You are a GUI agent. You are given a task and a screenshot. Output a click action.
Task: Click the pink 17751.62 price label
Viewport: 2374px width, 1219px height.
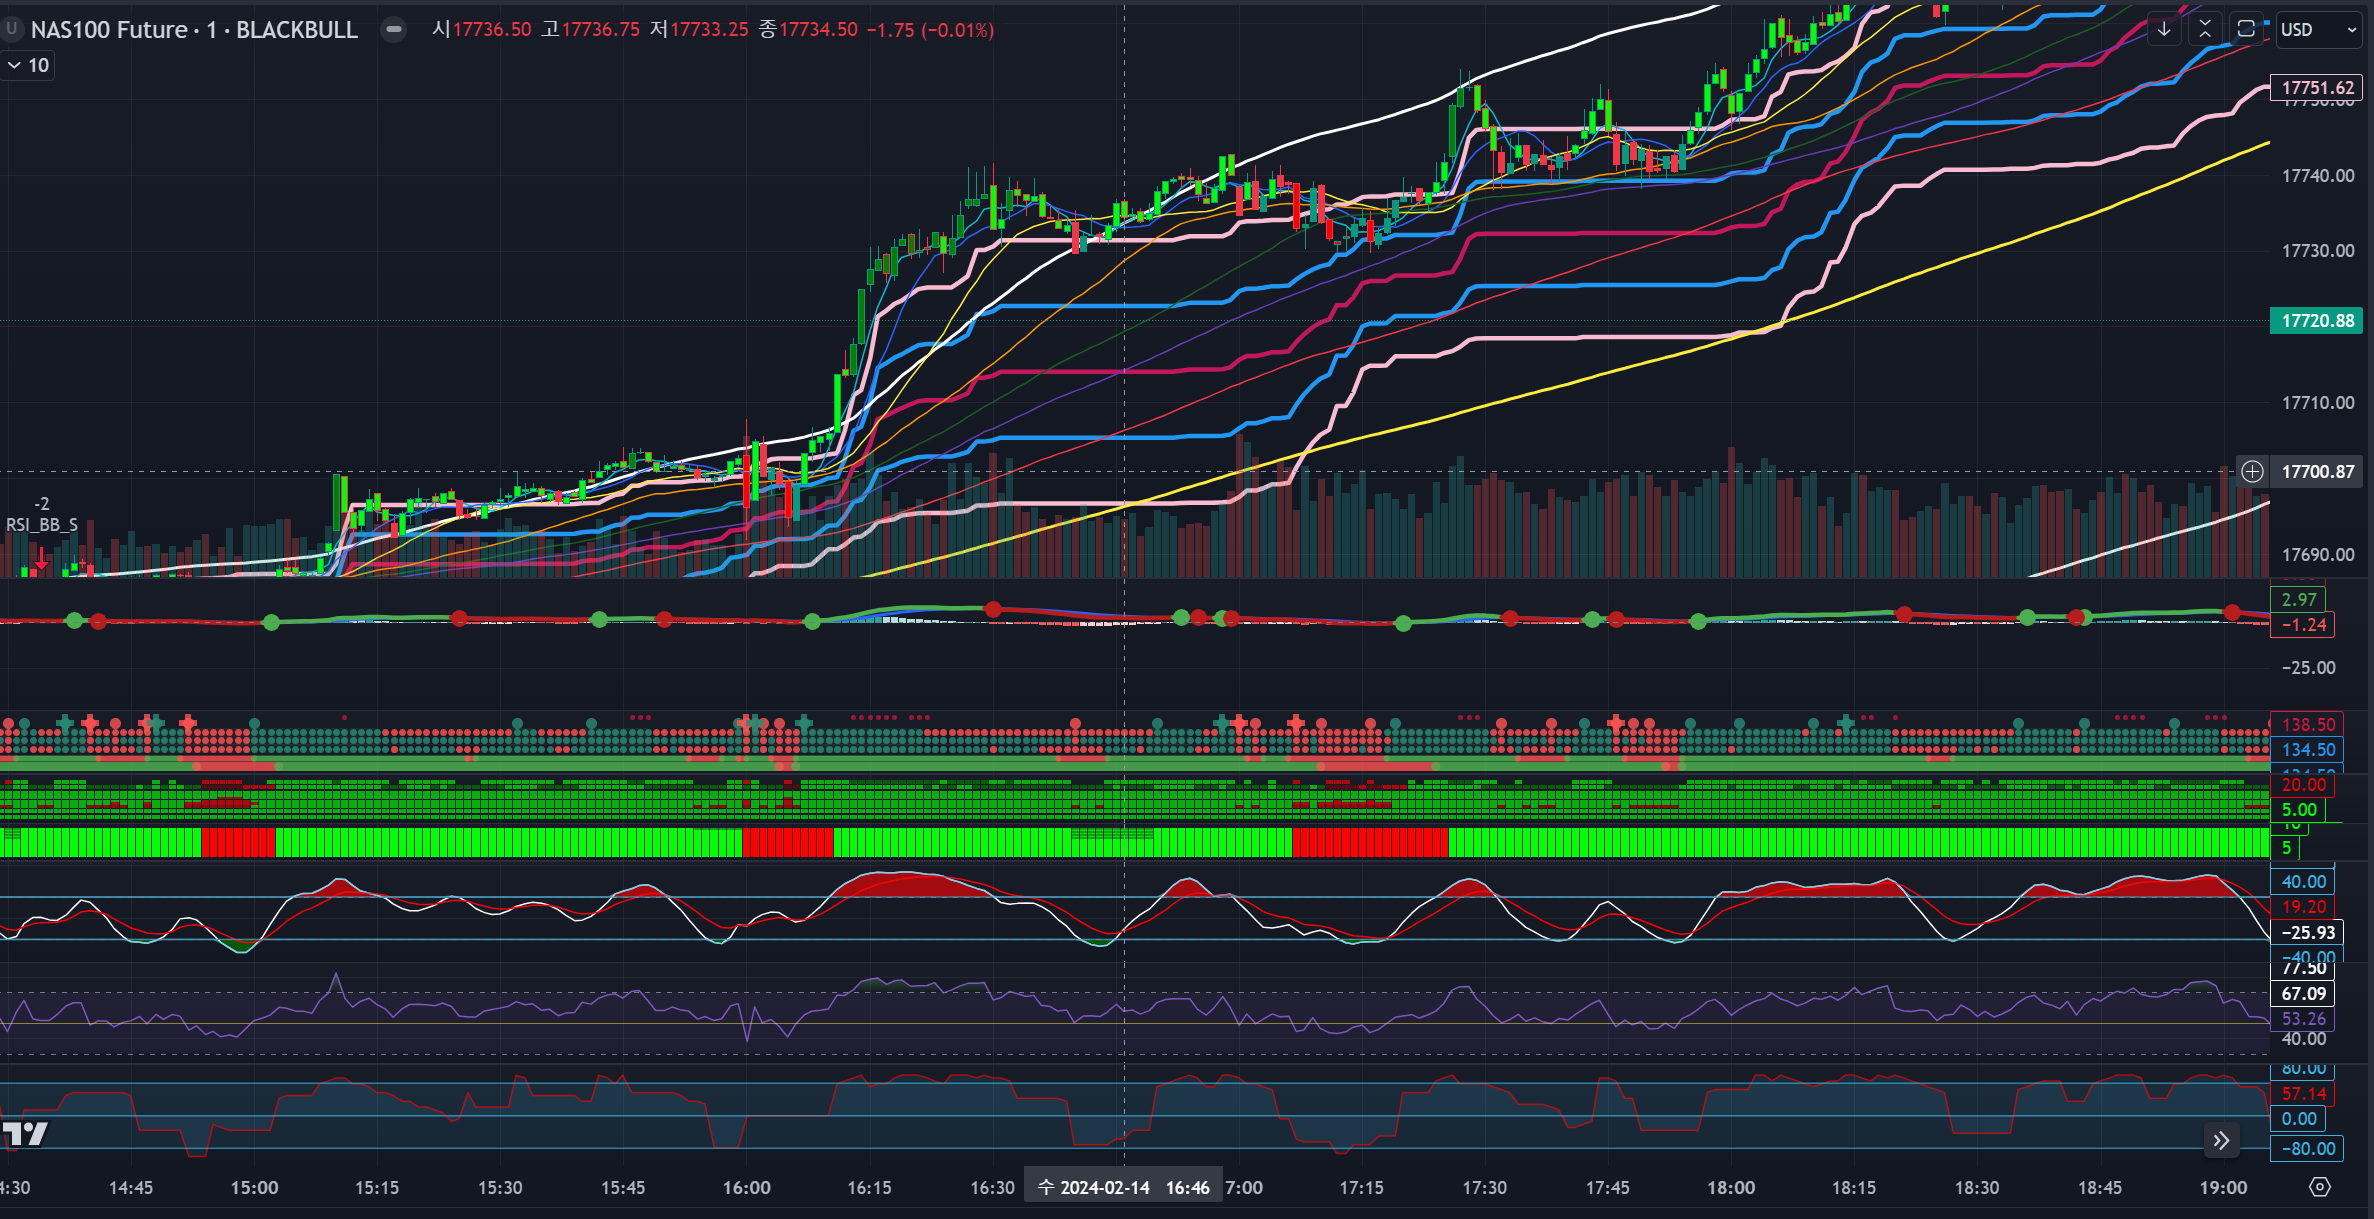[x=2317, y=87]
